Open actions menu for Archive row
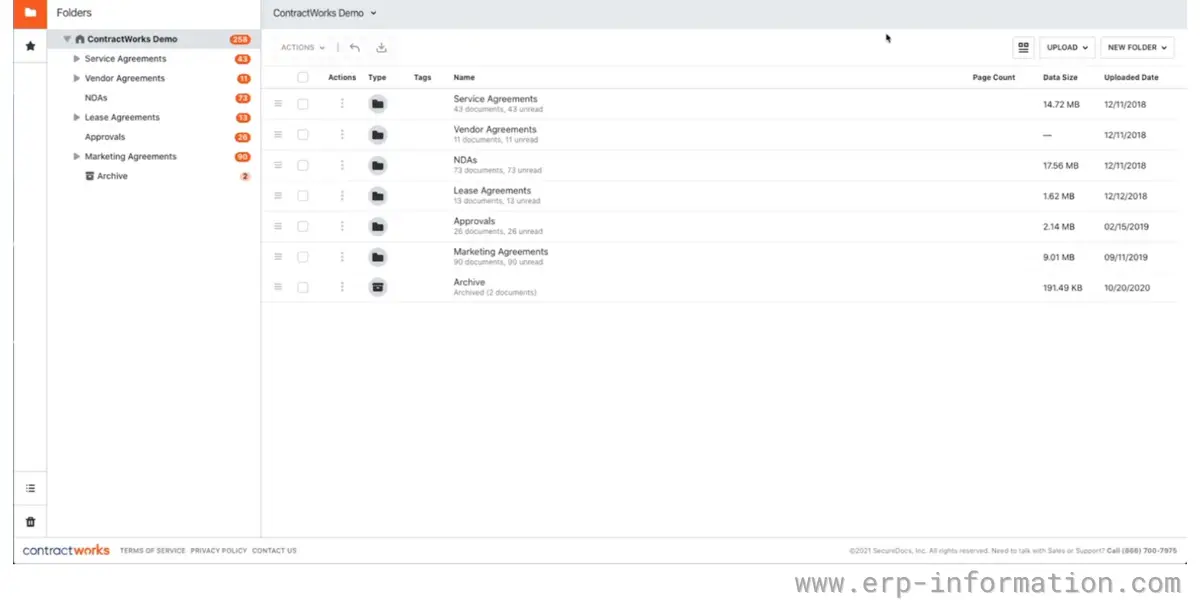This screenshot has width=1200, height=600. coord(342,287)
